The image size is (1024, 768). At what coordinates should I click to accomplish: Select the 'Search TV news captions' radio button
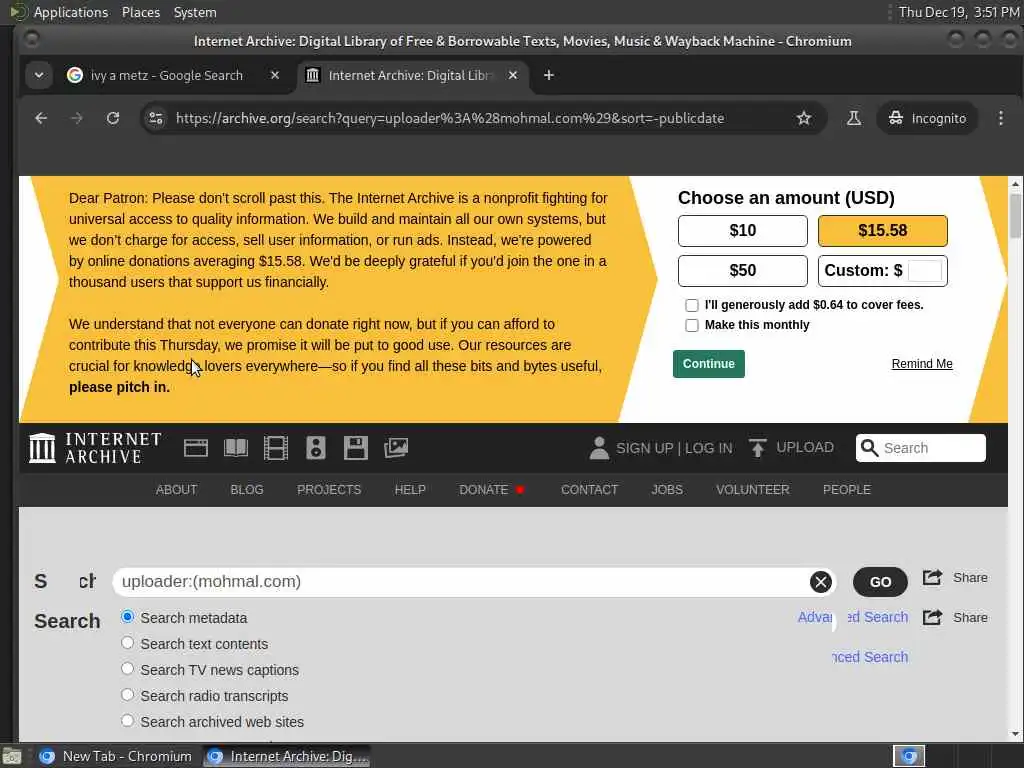(x=127, y=669)
